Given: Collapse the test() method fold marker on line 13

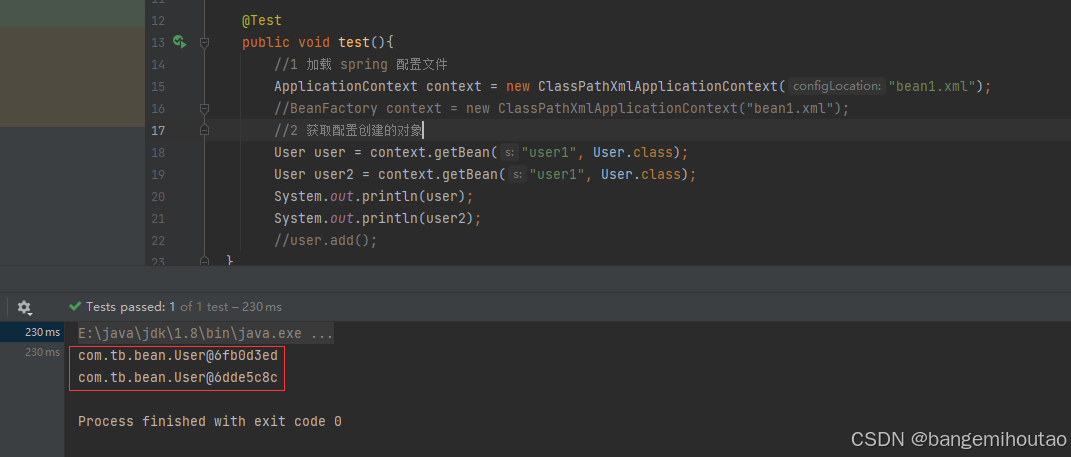Looking at the screenshot, I should click(x=204, y=42).
